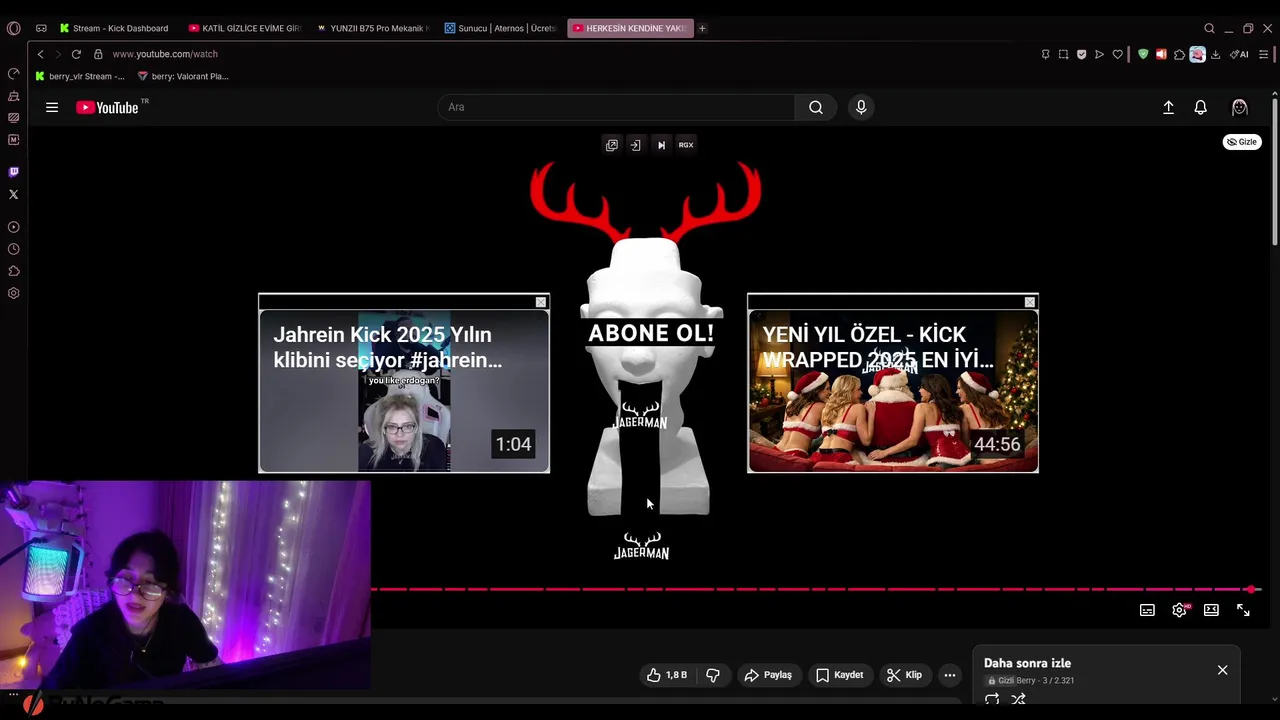Go to the YouTube home logo
This screenshot has height=720, width=1280.
pyautogui.click(x=107, y=107)
